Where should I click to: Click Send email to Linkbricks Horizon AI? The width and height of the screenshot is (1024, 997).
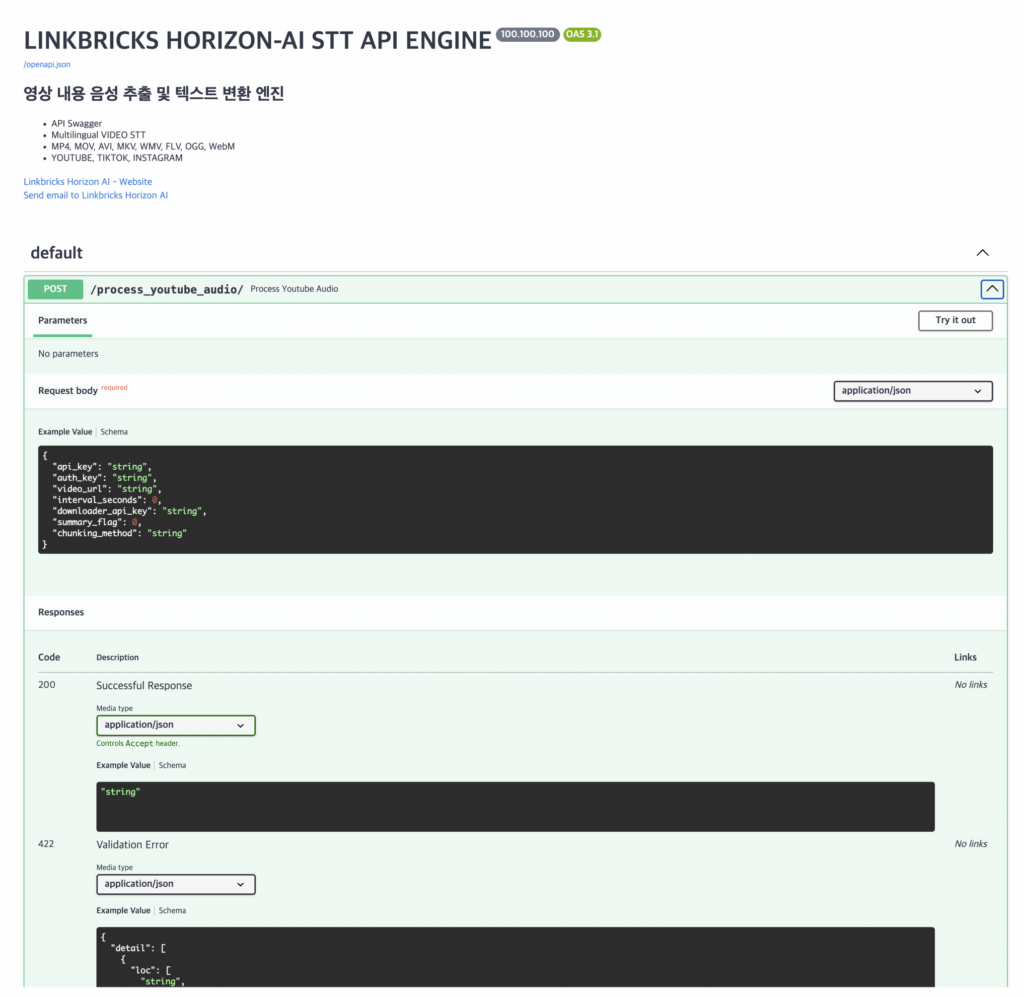(x=95, y=195)
